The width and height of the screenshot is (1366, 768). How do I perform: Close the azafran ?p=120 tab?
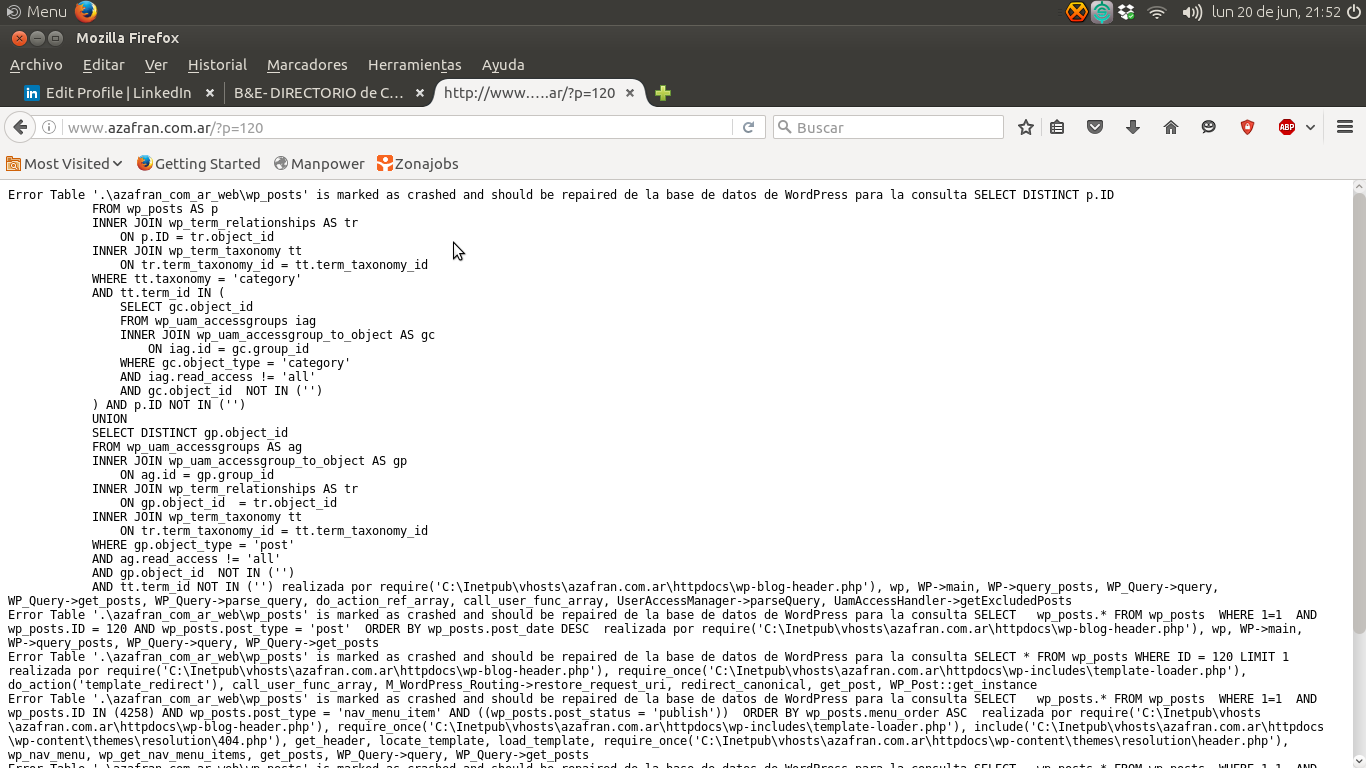tap(630, 93)
